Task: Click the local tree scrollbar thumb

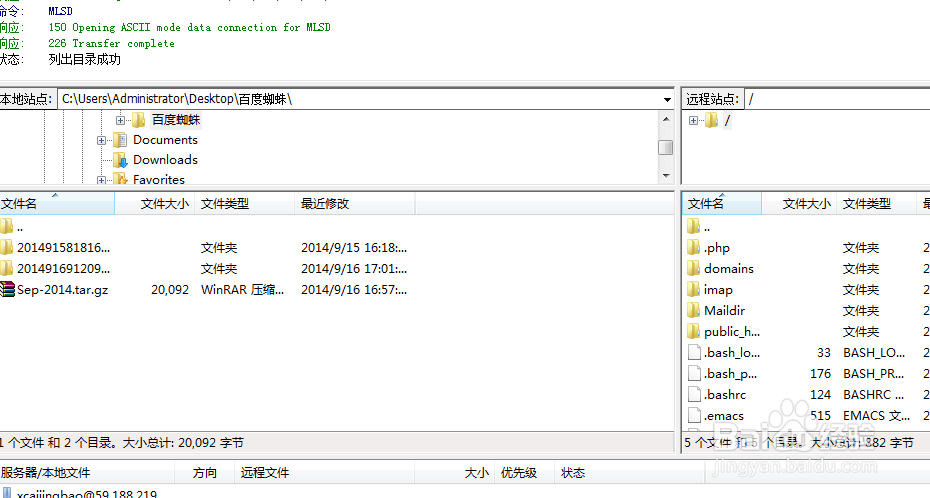Action: pyautogui.click(x=666, y=147)
